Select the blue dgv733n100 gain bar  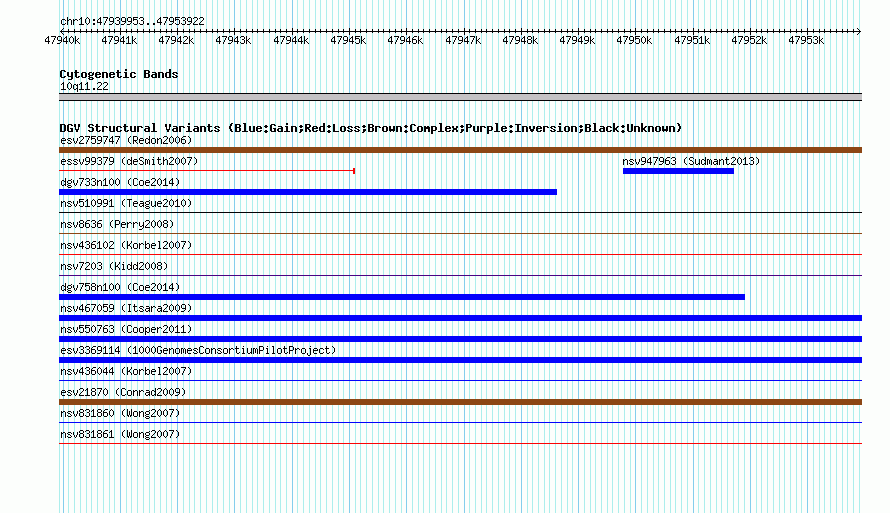coord(308,192)
